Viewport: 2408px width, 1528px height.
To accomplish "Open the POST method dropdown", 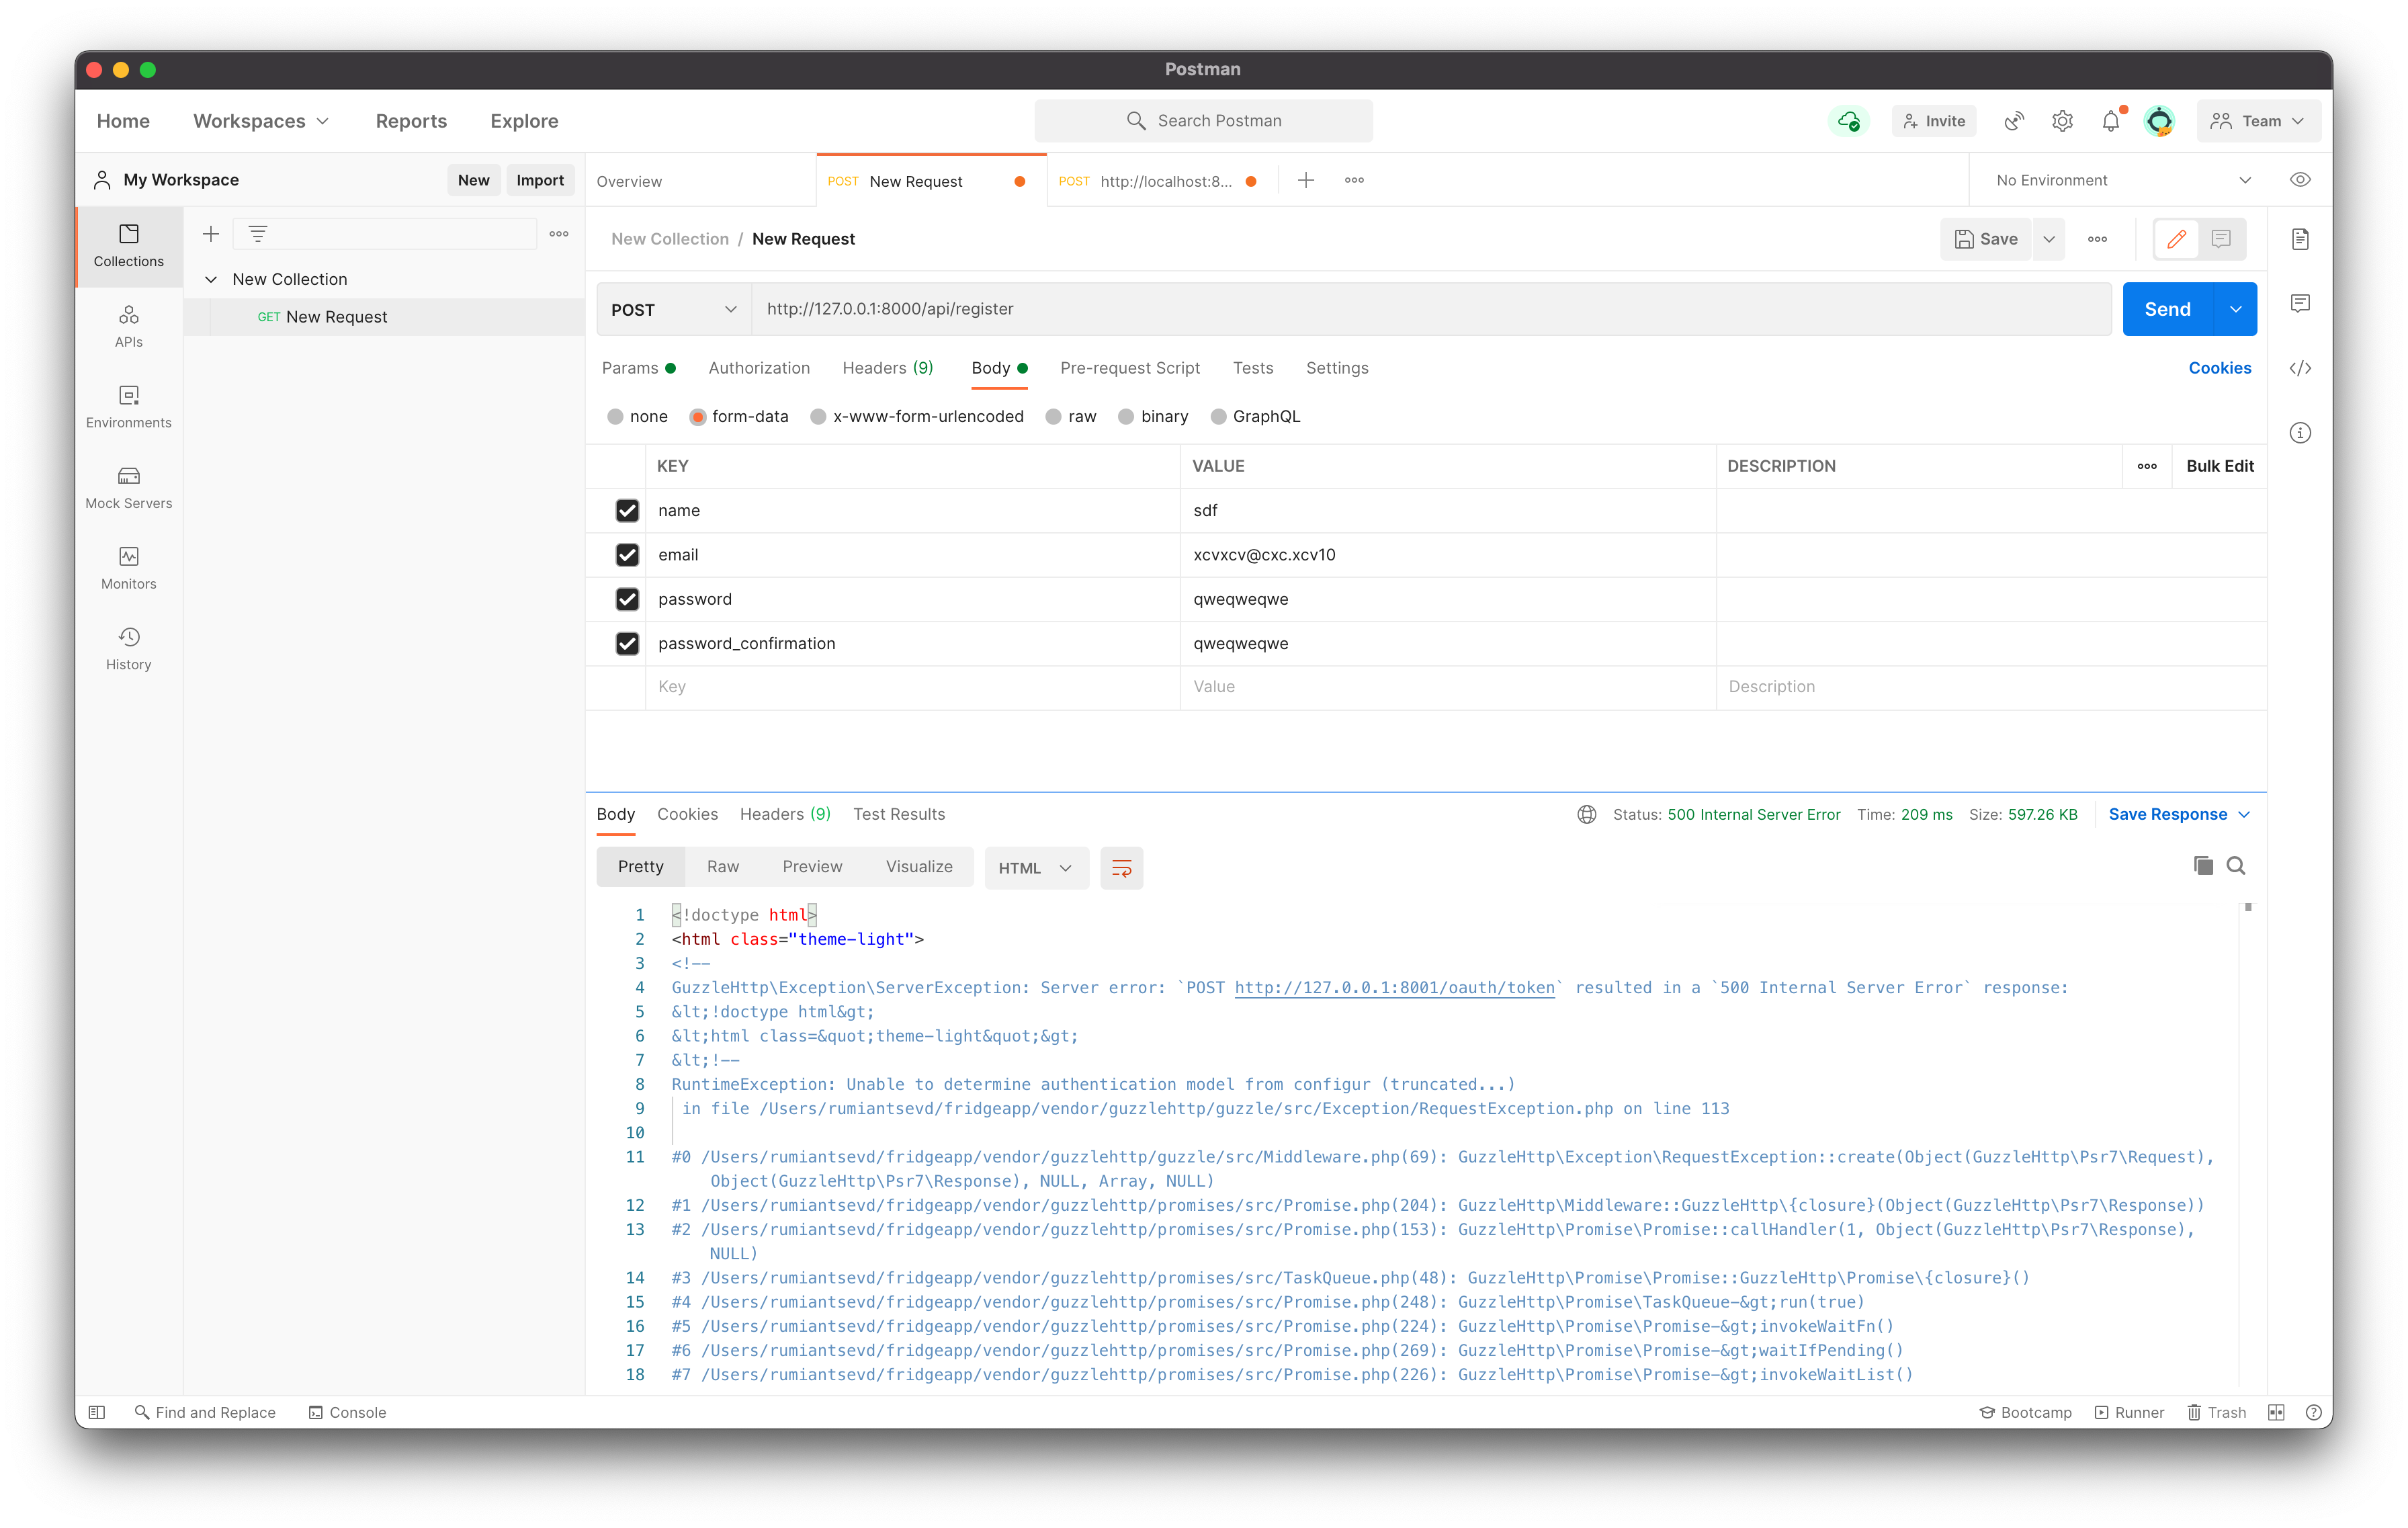I will coord(672,309).
